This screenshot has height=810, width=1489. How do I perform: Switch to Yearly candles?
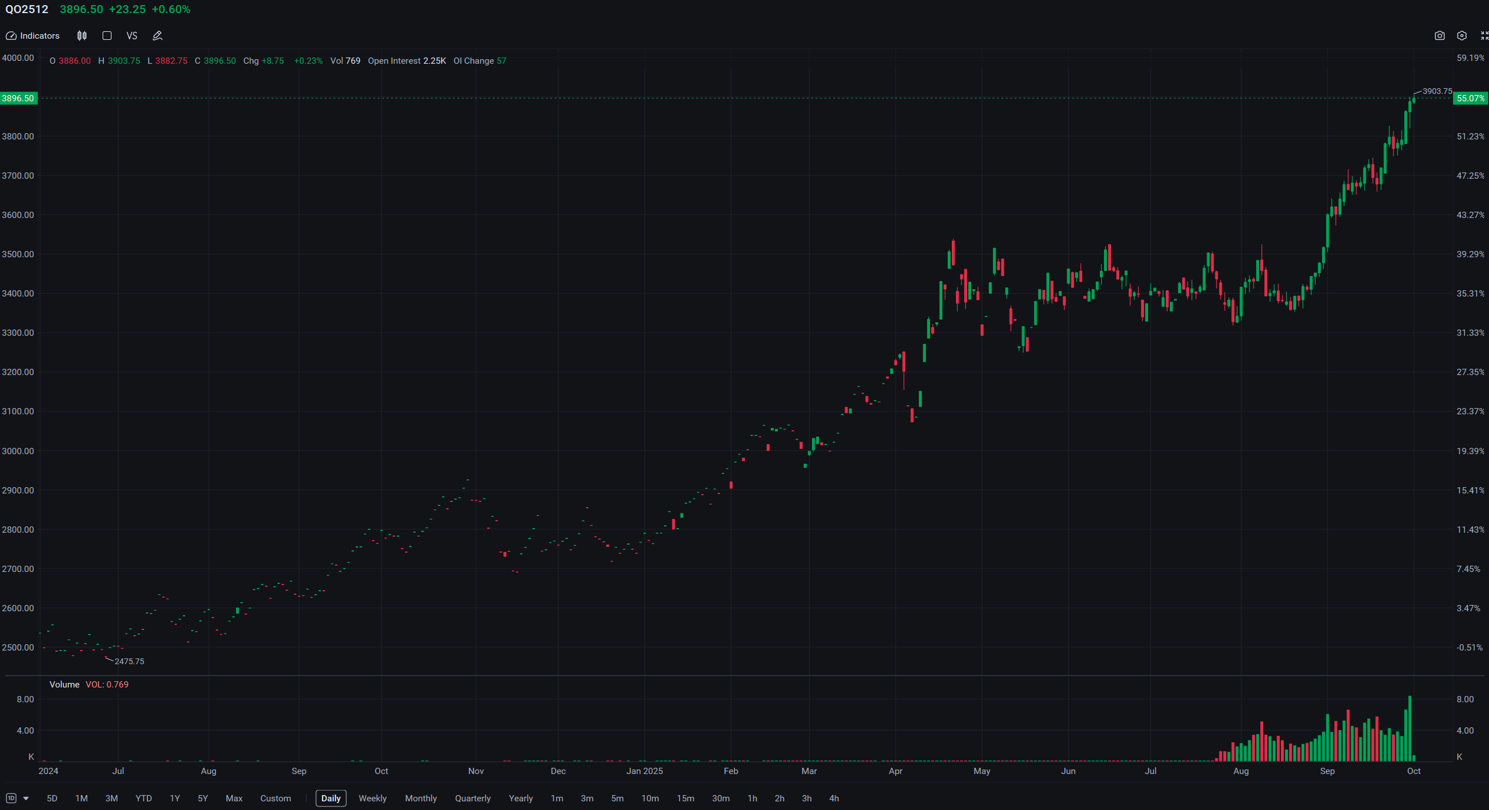tap(521, 799)
